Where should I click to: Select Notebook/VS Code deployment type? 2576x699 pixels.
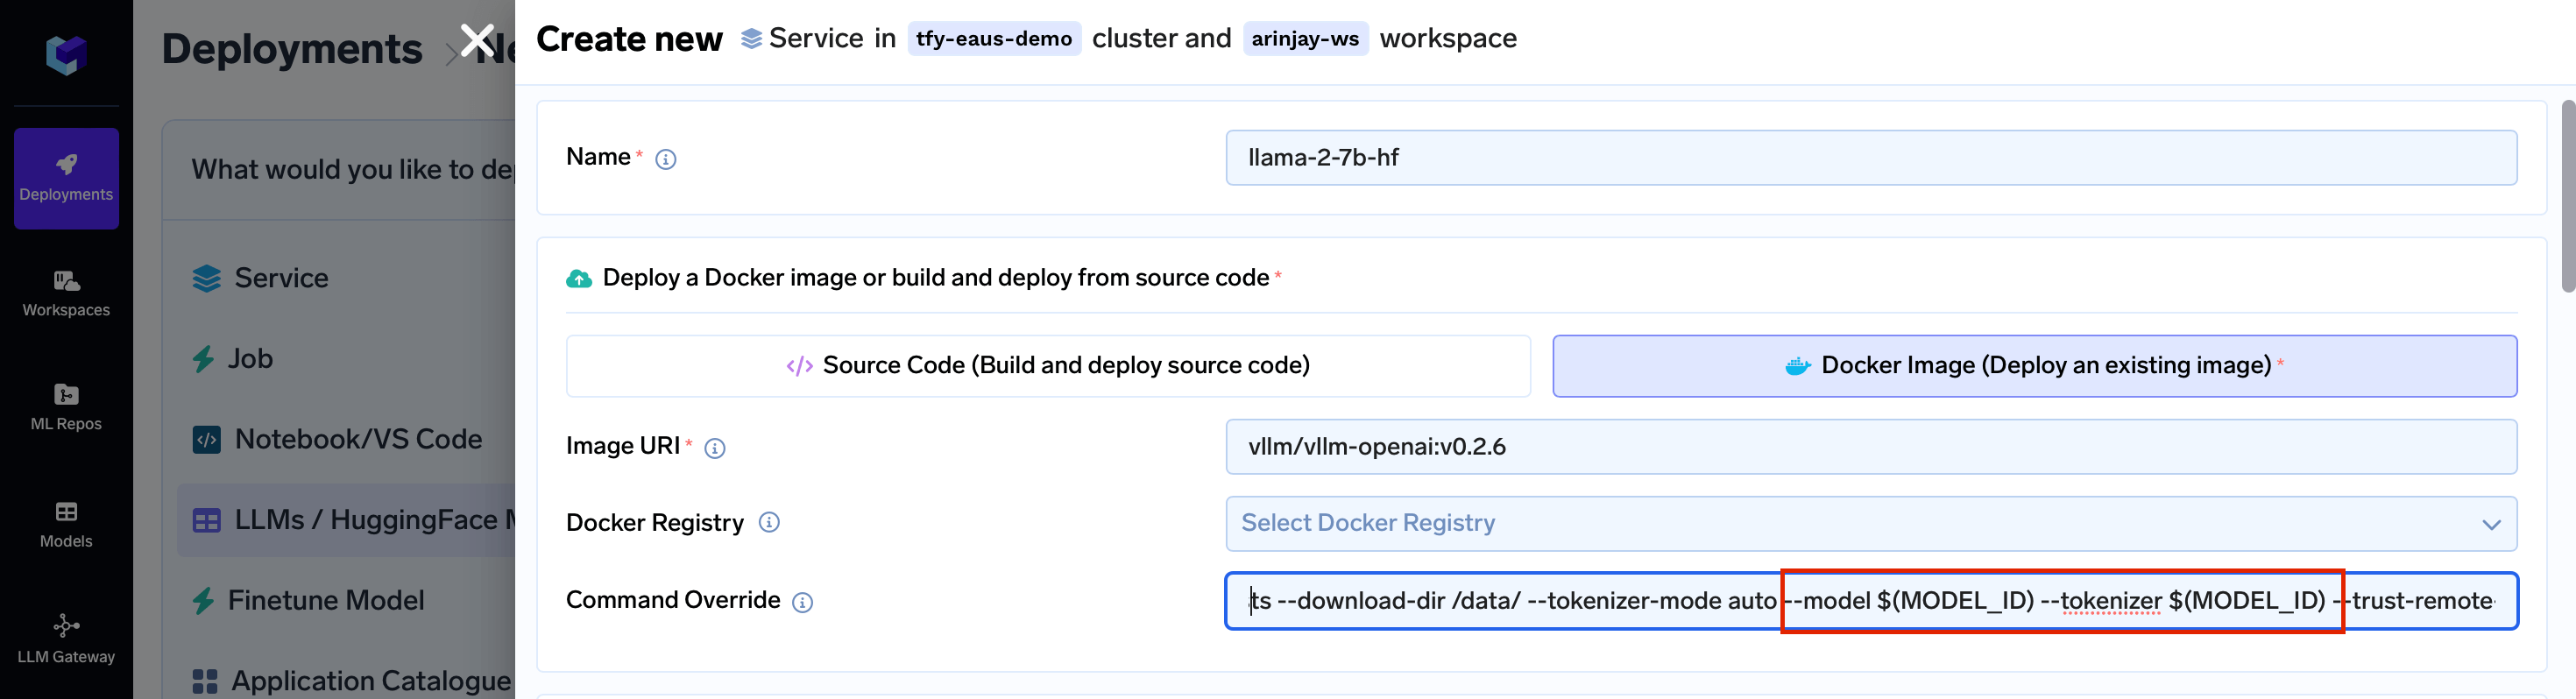click(x=338, y=439)
